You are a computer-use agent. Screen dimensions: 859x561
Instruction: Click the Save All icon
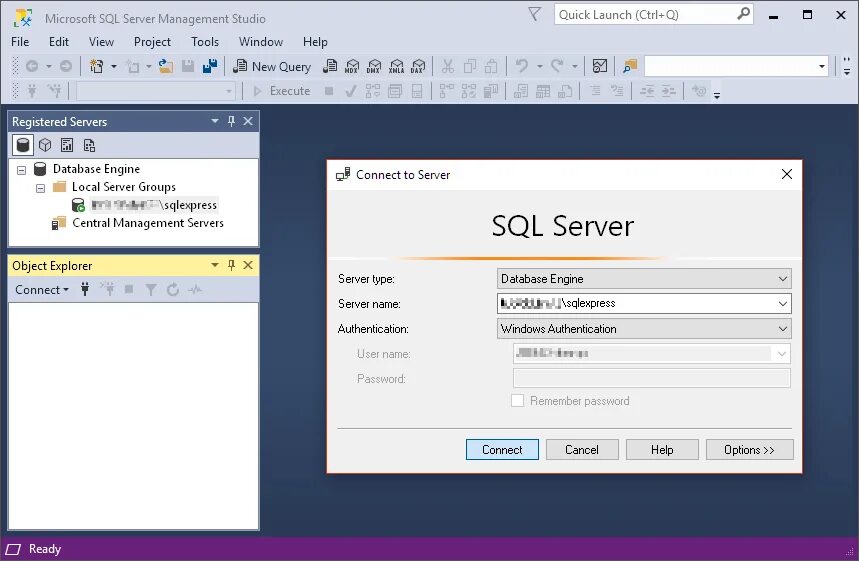click(210, 66)
